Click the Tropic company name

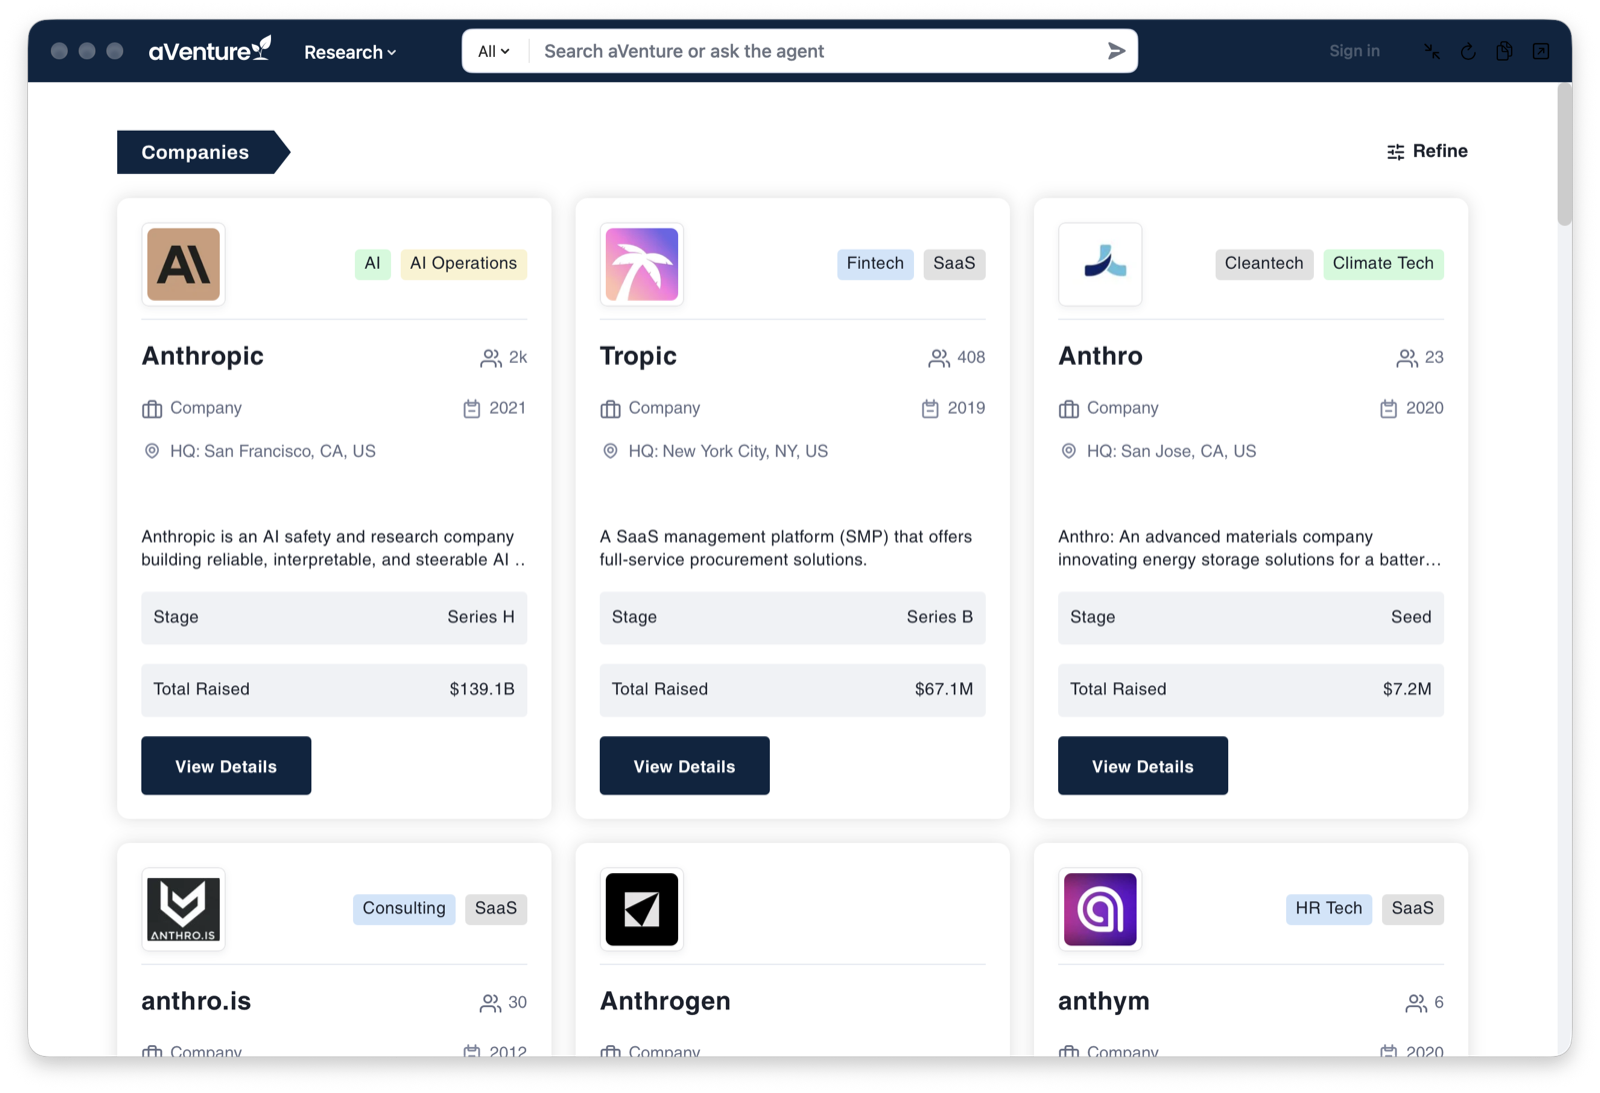(x=638, y=356)
